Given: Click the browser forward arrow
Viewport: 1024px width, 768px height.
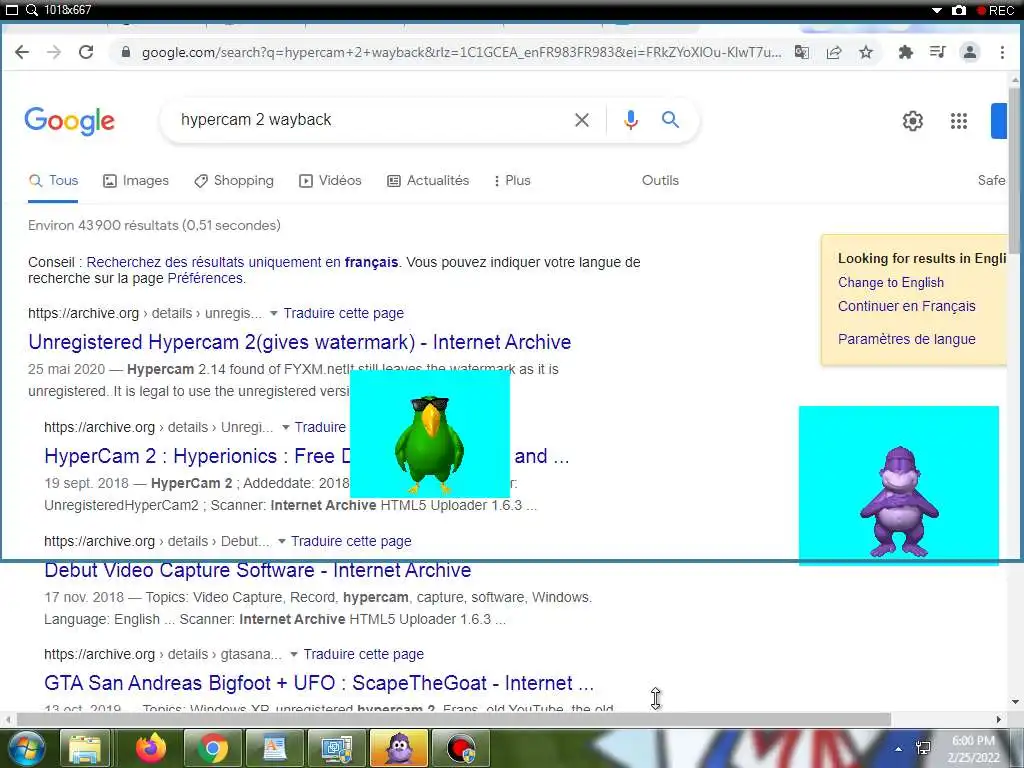Looking at the screenshot, I should [54, 52].
